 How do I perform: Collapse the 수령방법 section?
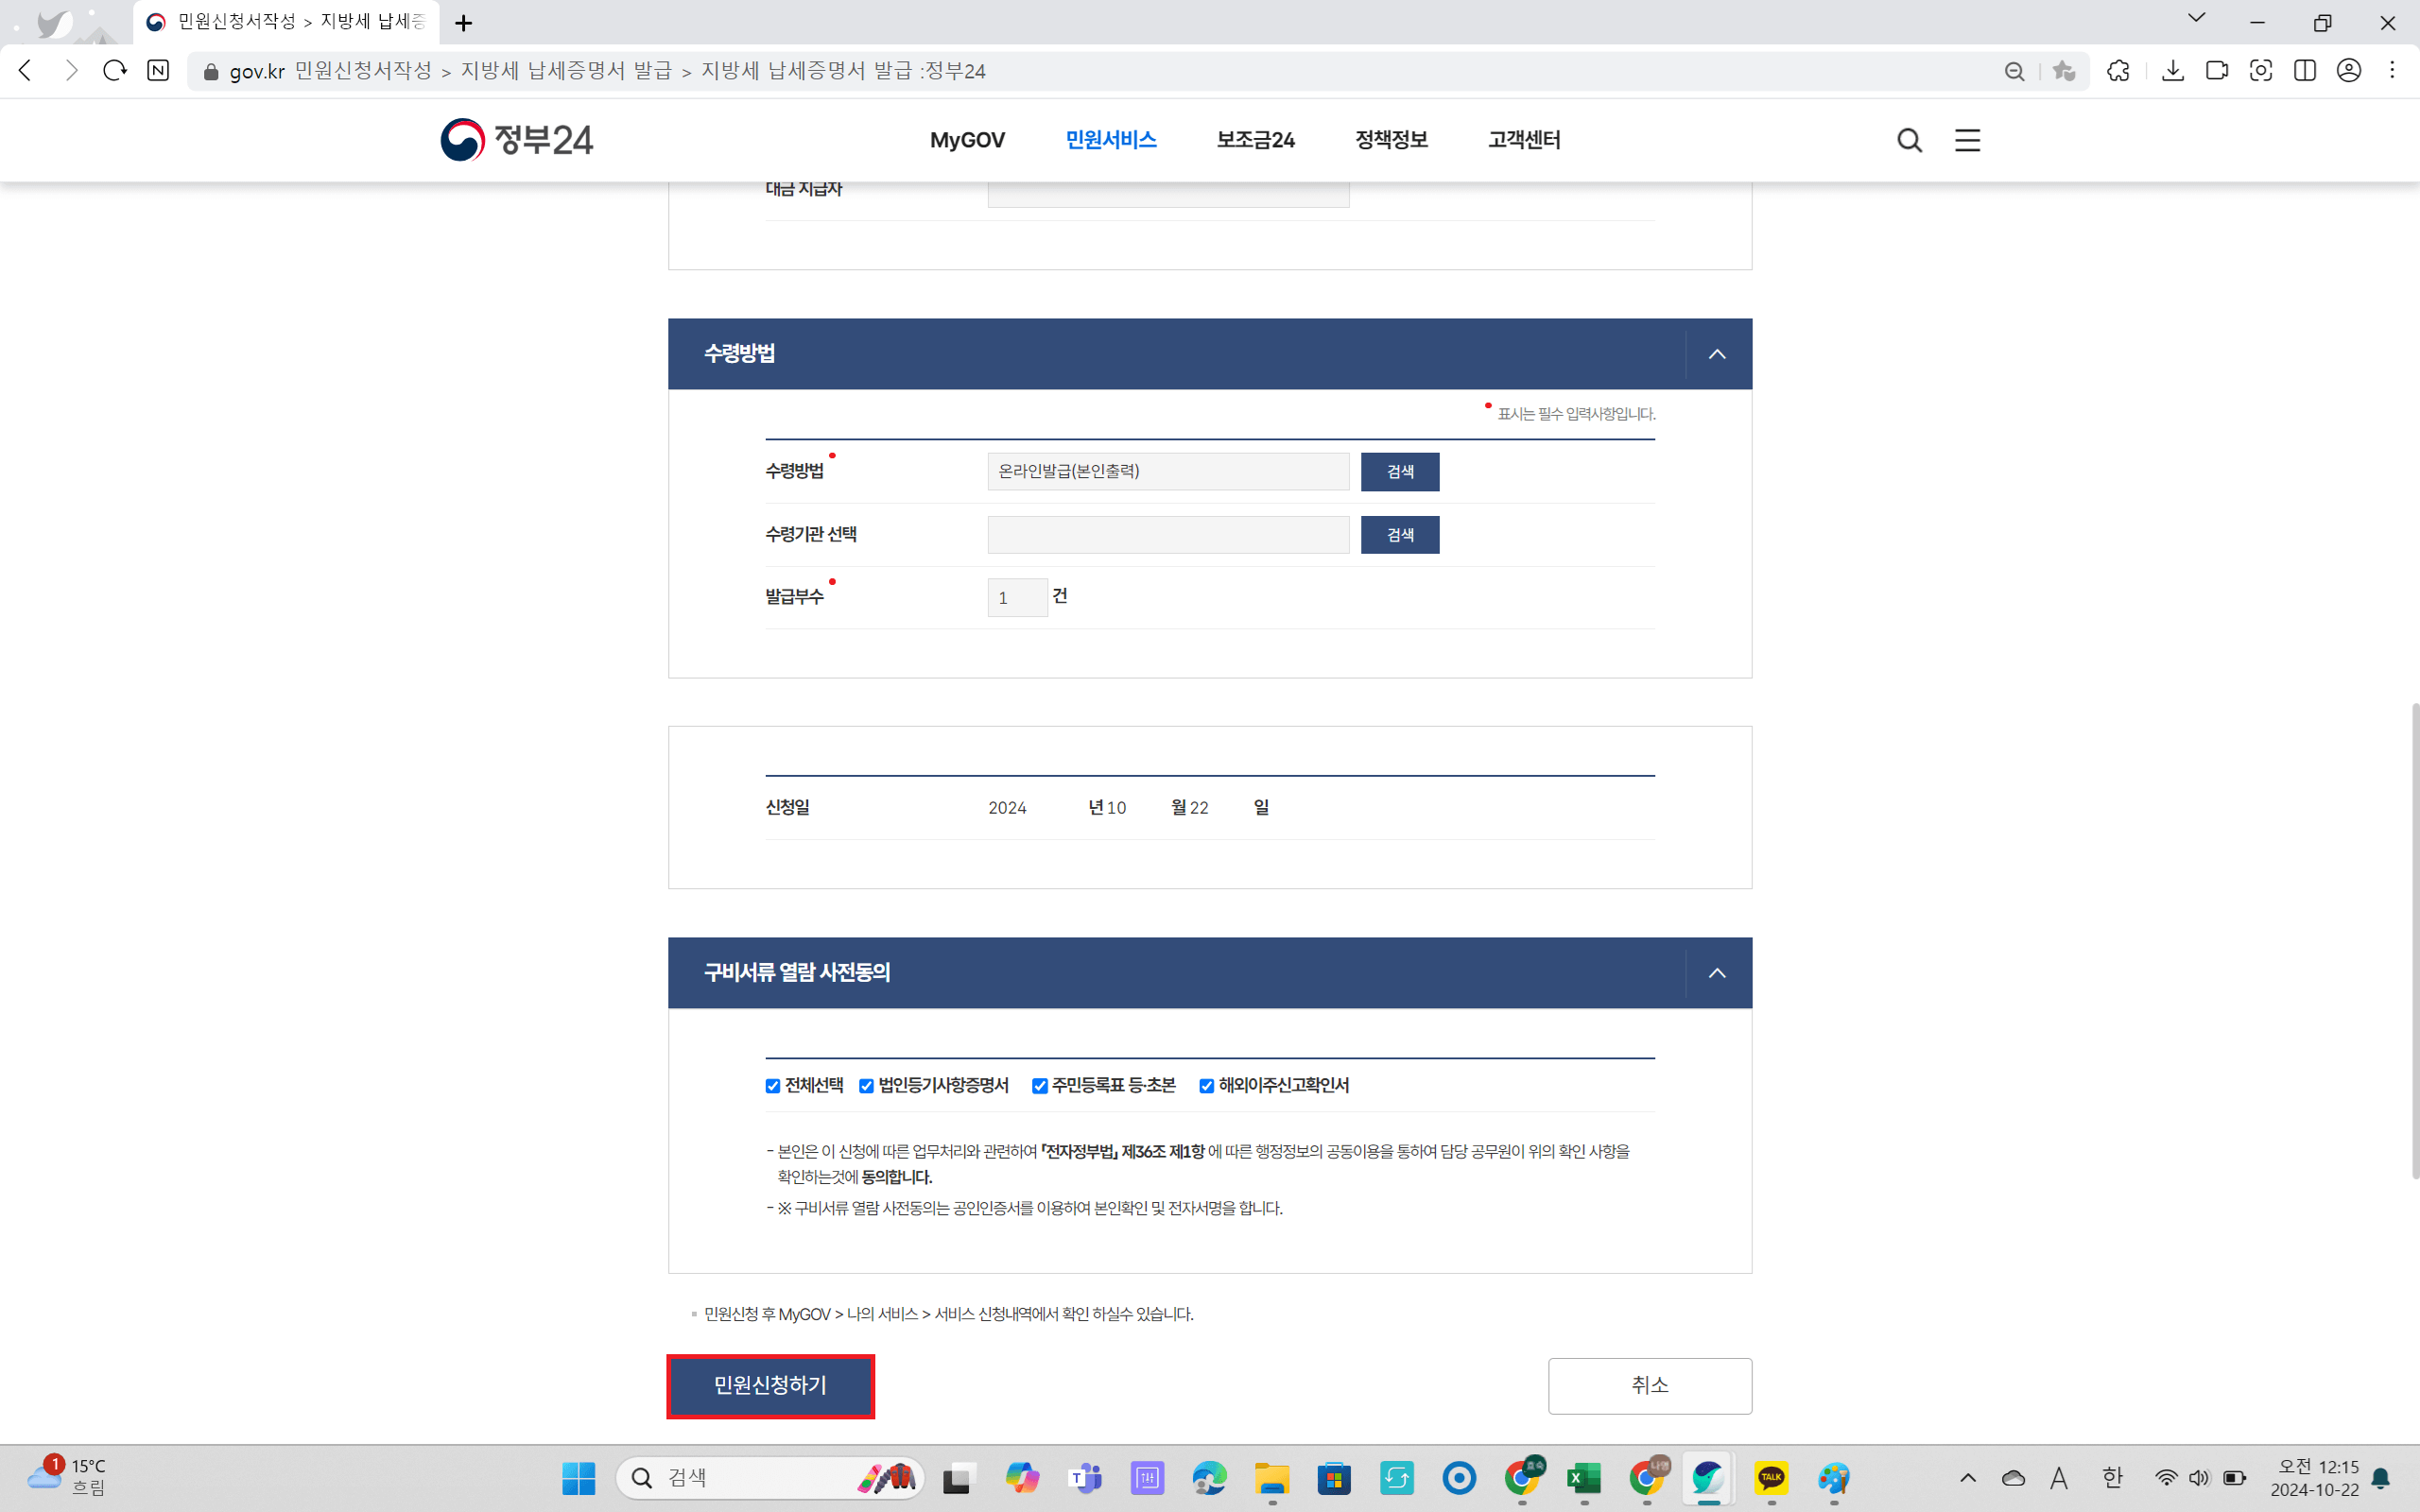point(1716,352)
